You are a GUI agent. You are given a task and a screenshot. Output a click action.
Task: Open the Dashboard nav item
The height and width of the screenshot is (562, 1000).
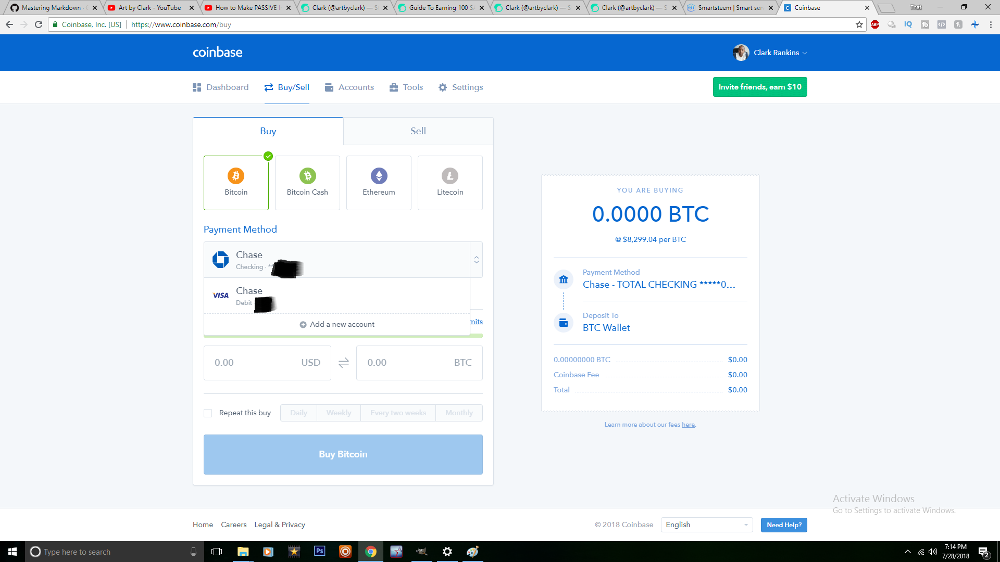click(x=221, y=87)
